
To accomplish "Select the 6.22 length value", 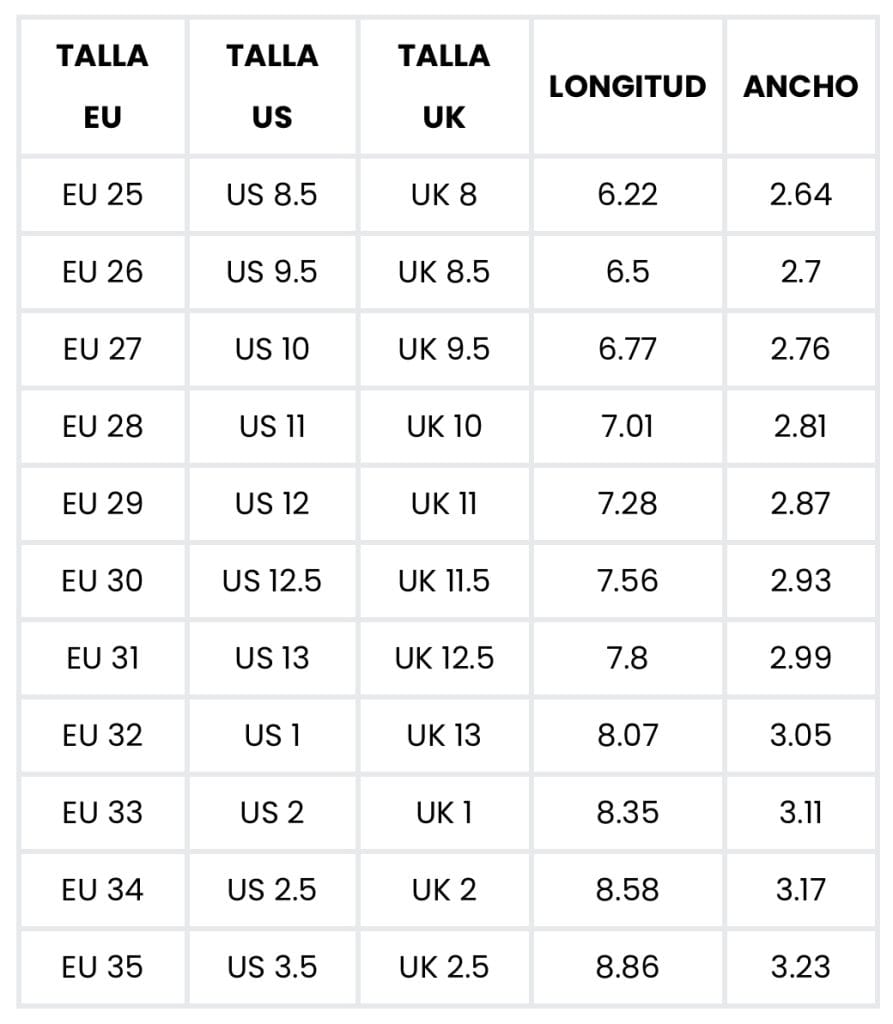I will 627,194.
